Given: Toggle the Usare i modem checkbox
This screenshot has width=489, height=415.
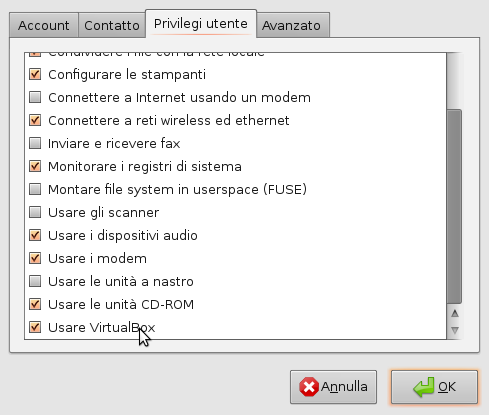Looking at the screenshot, I should 35,258.
